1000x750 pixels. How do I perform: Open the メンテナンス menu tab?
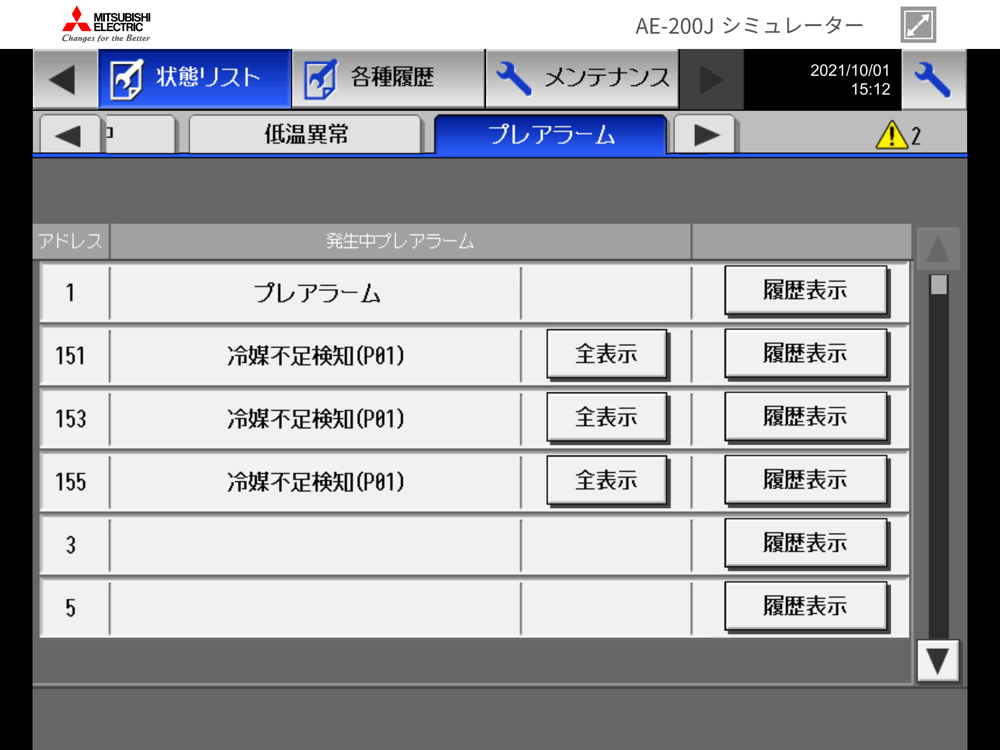(582, 79)
